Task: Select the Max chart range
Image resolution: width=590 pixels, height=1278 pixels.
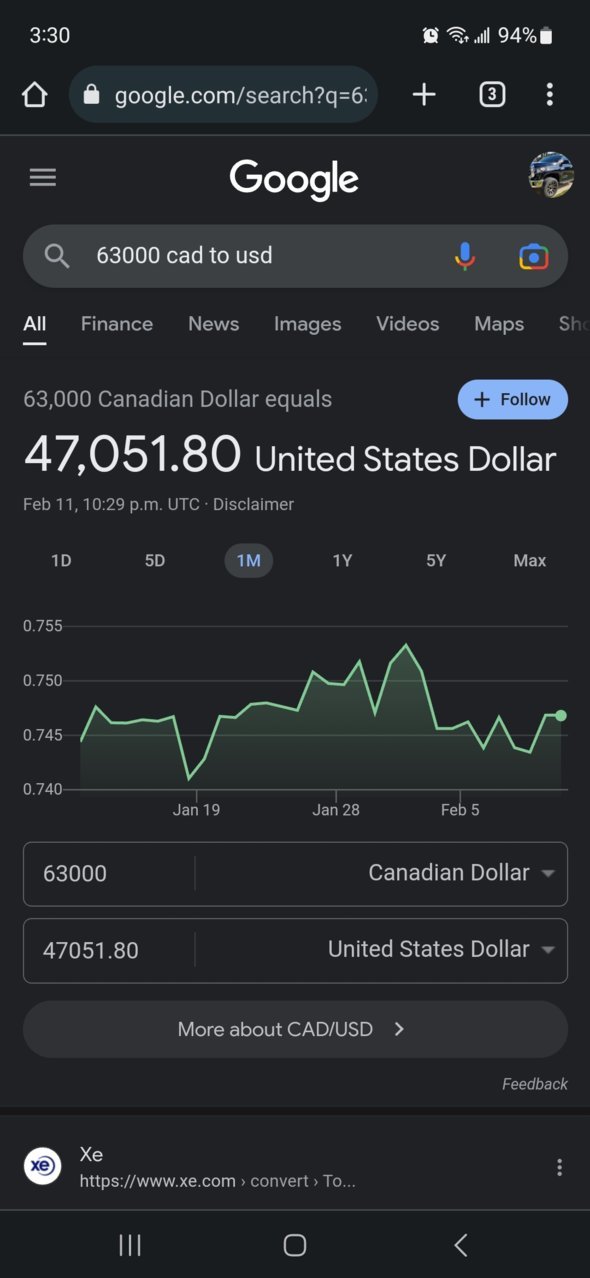Action: coord(530,561)
